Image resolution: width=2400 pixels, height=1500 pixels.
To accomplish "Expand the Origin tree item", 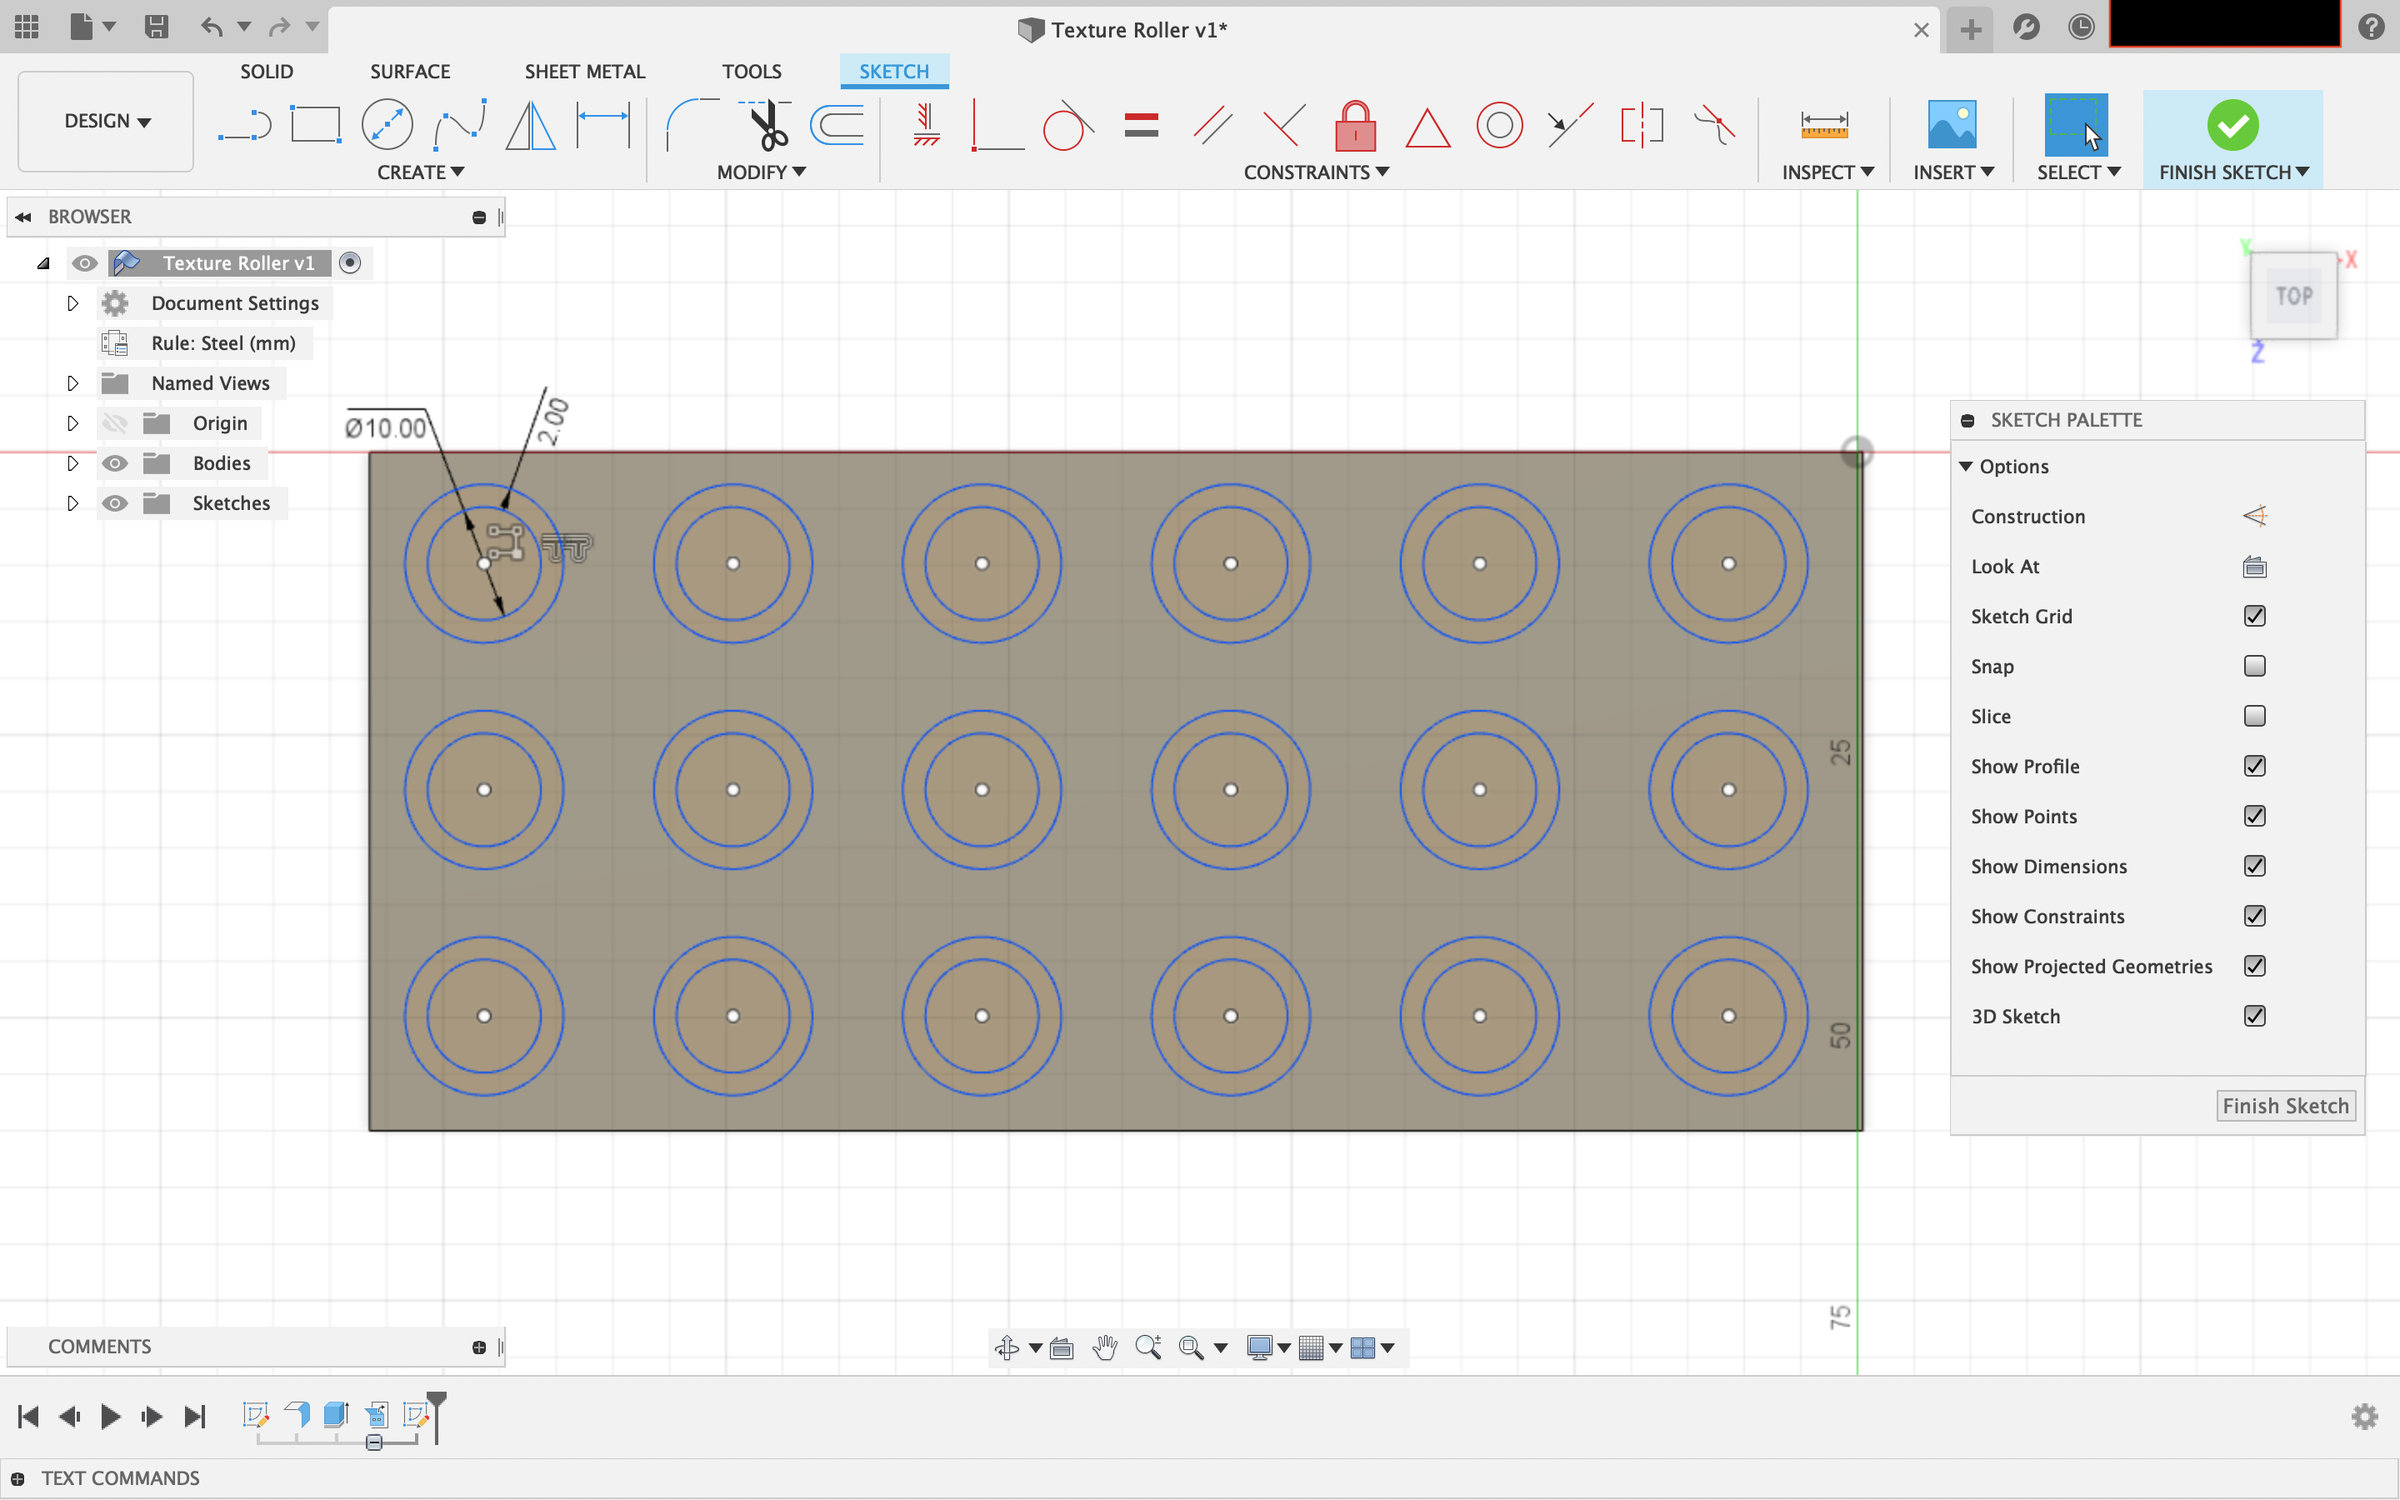I will pos(72,422).
